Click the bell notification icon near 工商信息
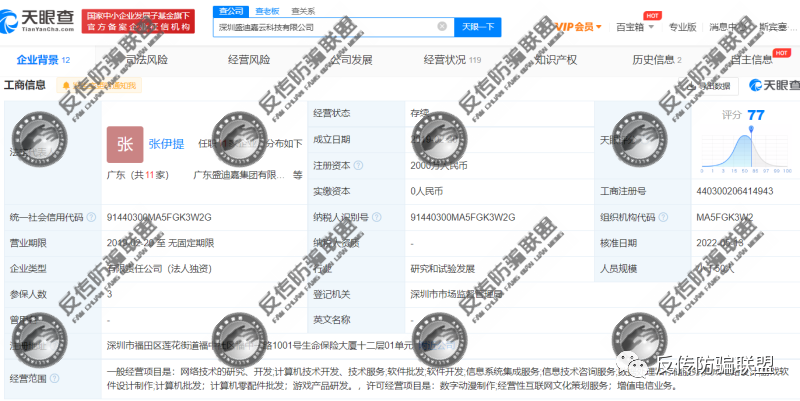The width and height of the screenshot is (800, 401). [66, 86]
